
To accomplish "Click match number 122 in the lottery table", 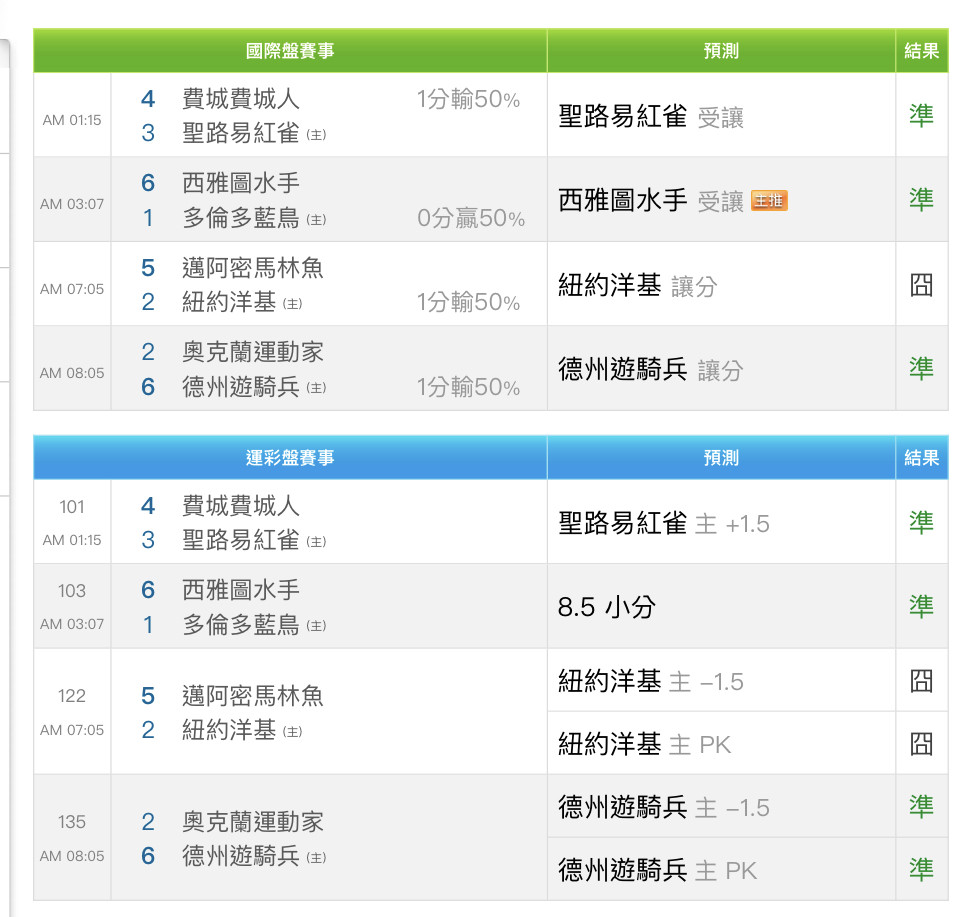I will 72,696.
